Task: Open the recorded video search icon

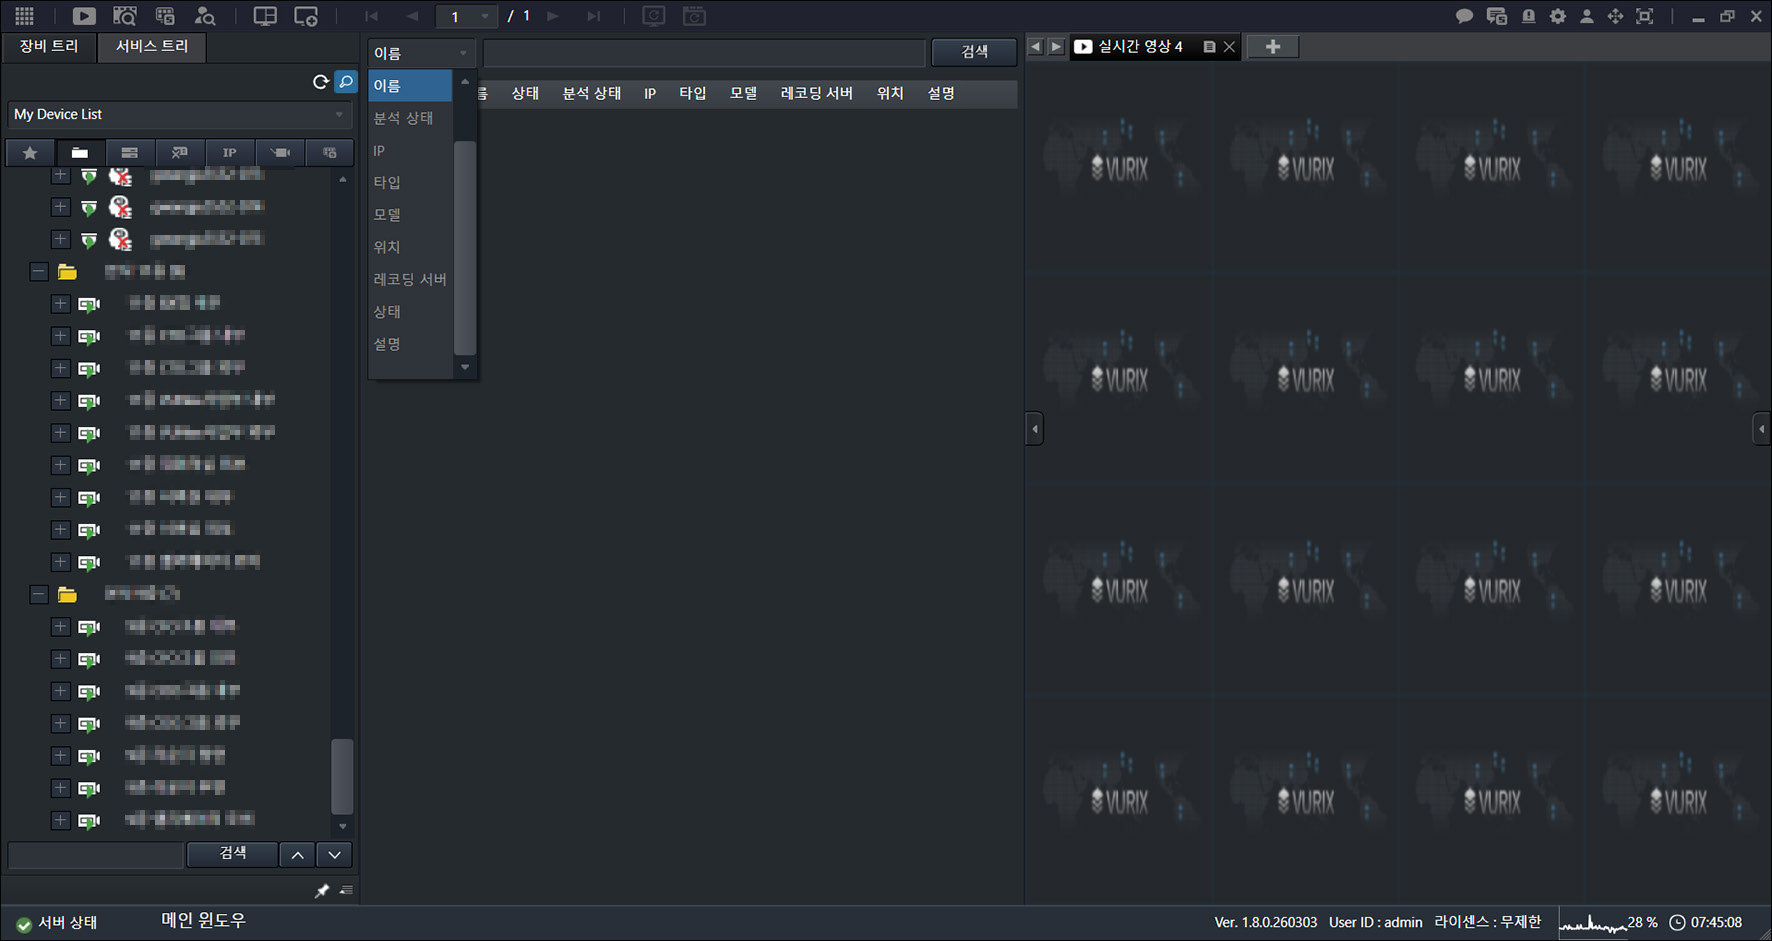Action: click(x=124, y=16)
